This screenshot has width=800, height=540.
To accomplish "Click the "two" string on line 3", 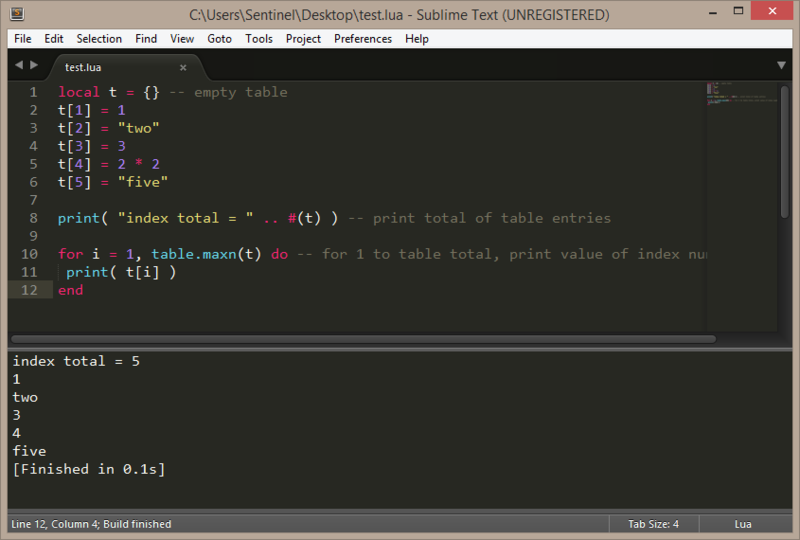I will click(x=138, y=128).
